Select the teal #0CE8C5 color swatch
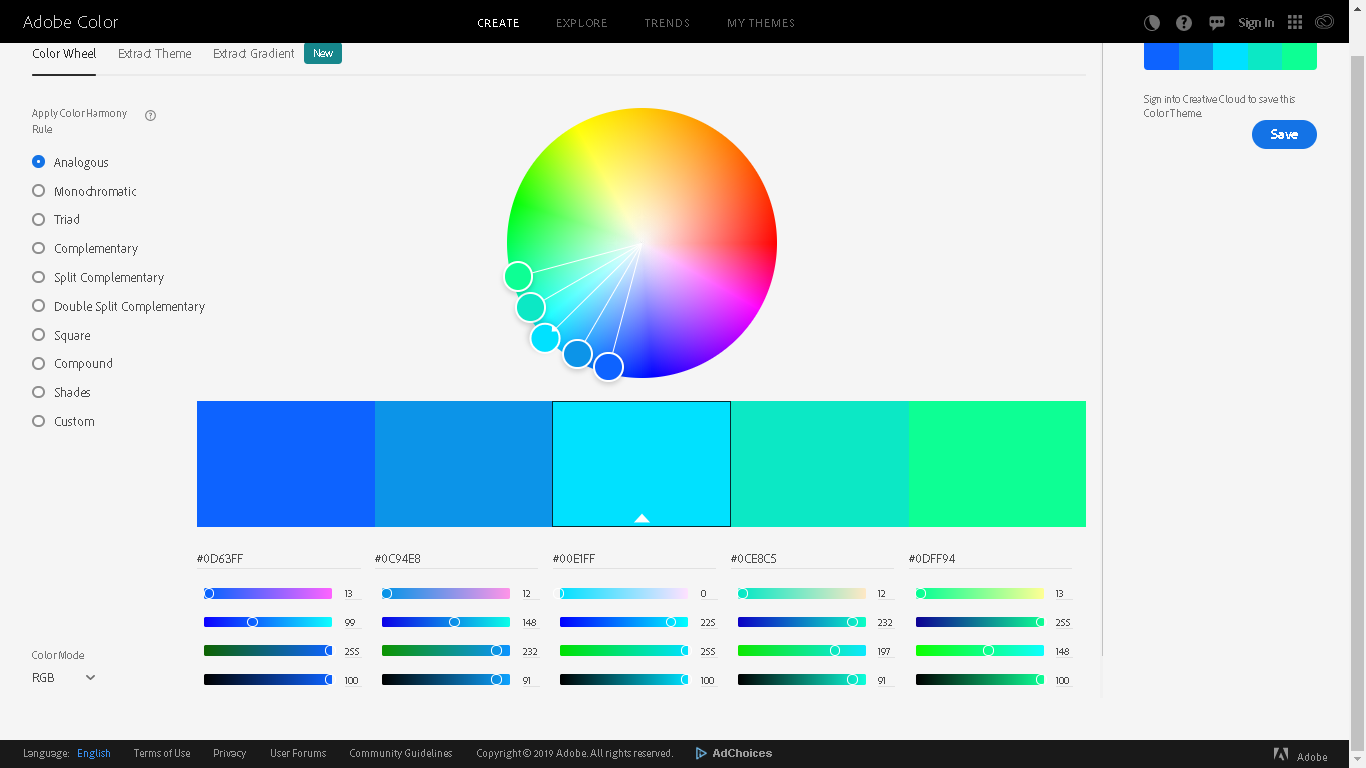Screen dimensions: 1366x768 (x=820, y=464)
